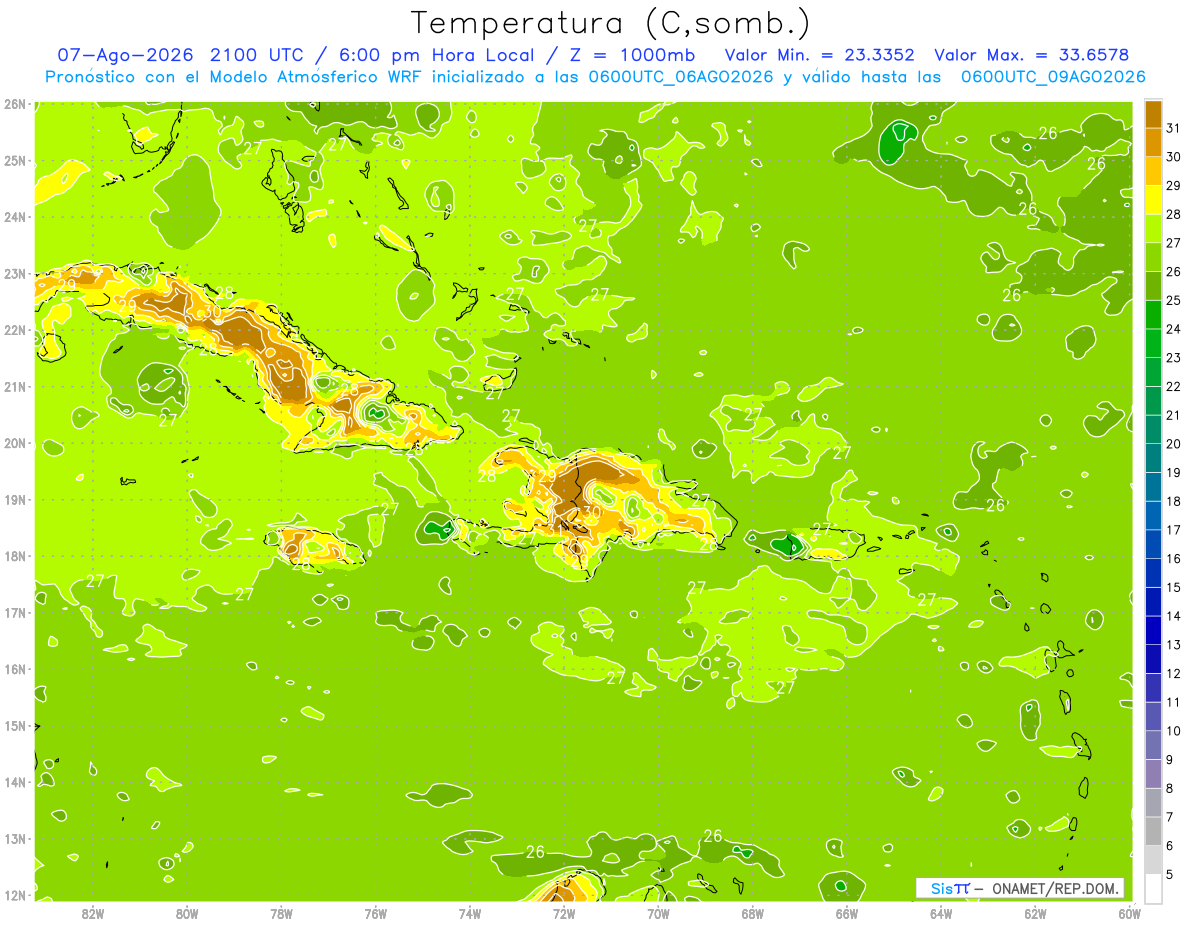Click the longitude label 60W
This screenshot has width=1200, height=927.
tap(1130, 913)
